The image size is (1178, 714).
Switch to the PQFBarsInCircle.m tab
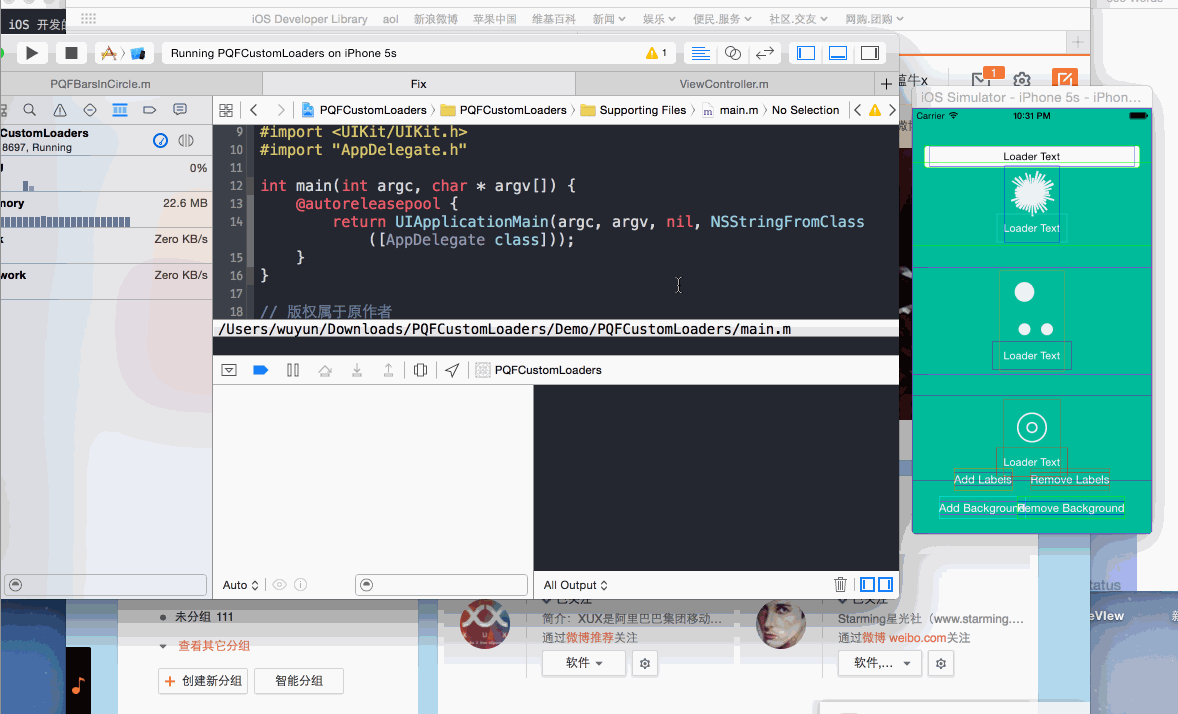tap(100, 84)
